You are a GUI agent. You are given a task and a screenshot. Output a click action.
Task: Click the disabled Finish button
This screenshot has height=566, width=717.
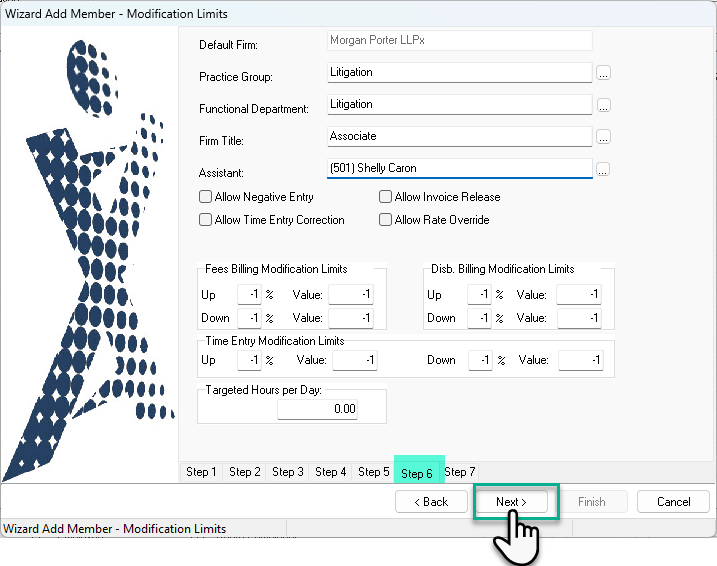tap(592, 502)
